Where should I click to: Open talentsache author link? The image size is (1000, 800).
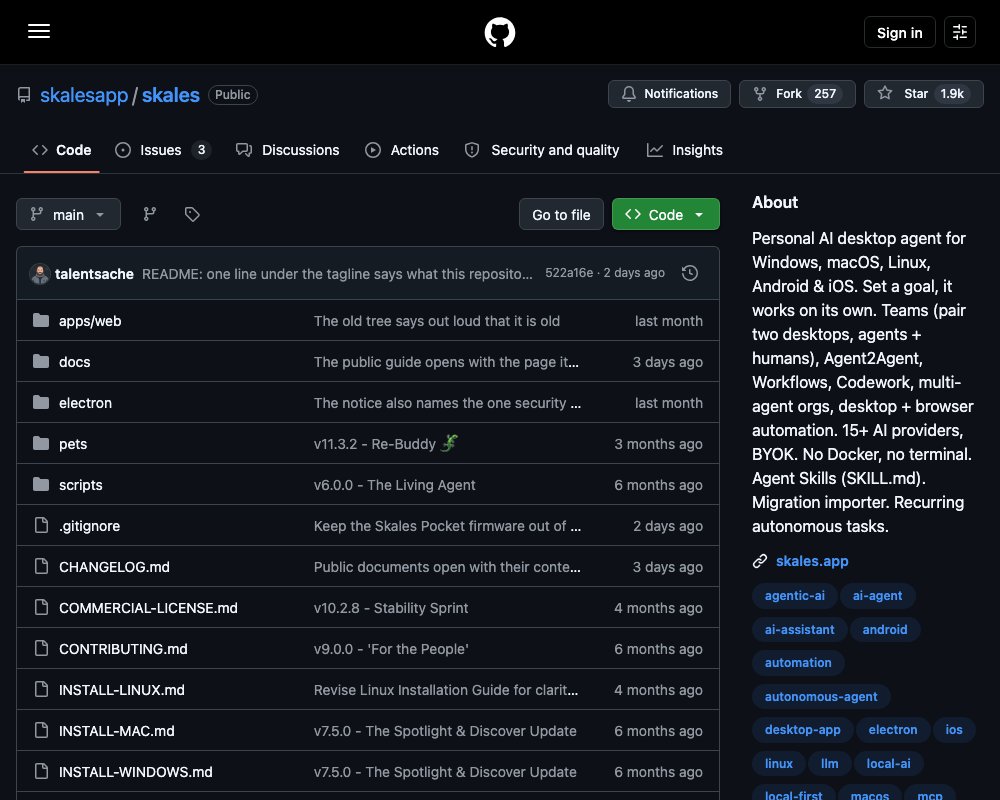click(94, 274)
